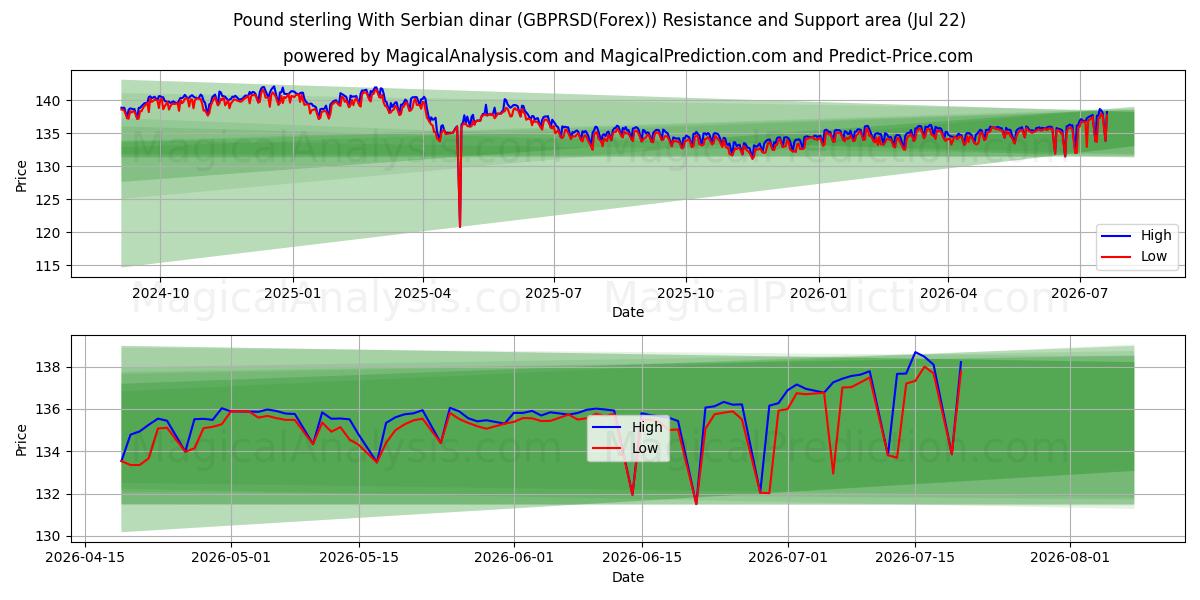The height and width of the screenshot is (600, 1200).
Task: Click the 2026-07-01 tick on lower chart
Action: point(787,560)
